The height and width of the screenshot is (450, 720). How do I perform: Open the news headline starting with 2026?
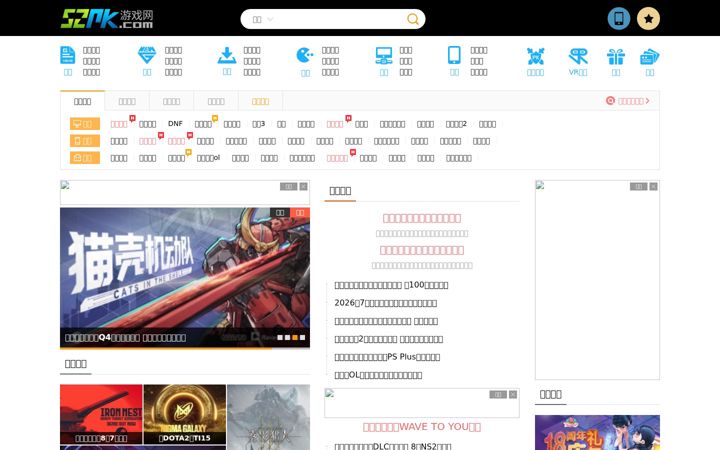tap(386, 303)
